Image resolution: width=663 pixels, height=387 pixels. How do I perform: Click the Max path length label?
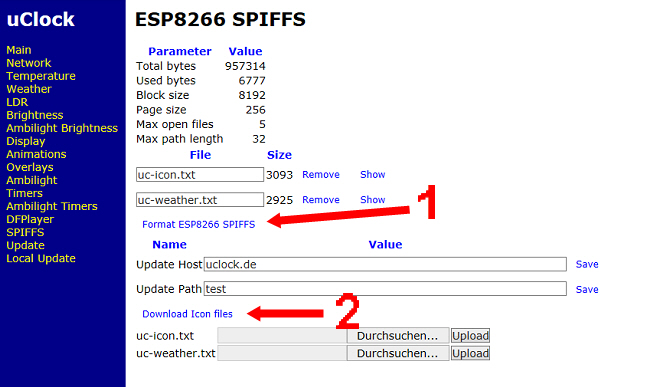pos(179,139)
